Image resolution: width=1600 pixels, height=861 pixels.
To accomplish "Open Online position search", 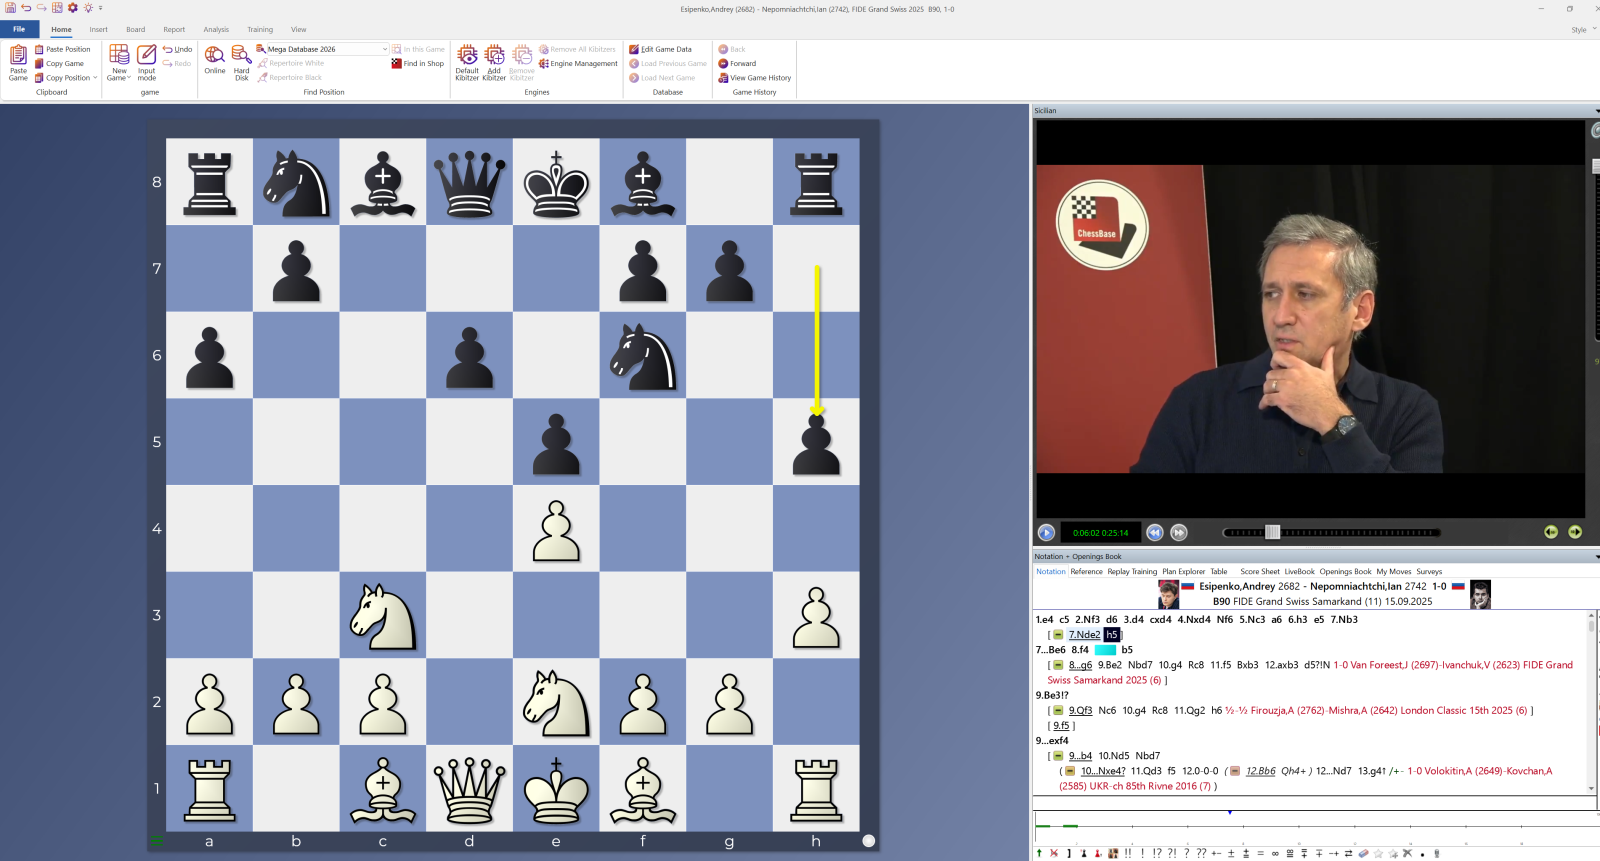I will coord(215,59).
